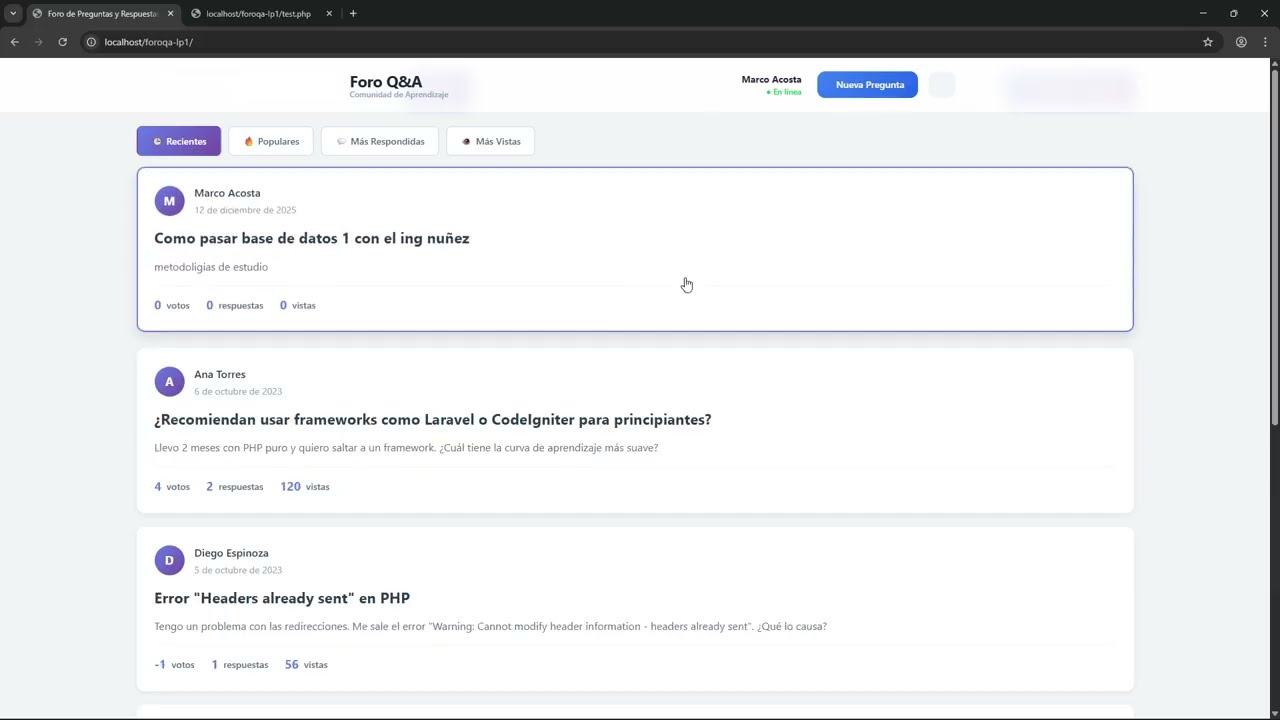Close the test.php browser tab
The height and width of the screenshot is (720, 1280).
(x=329, y=13)
